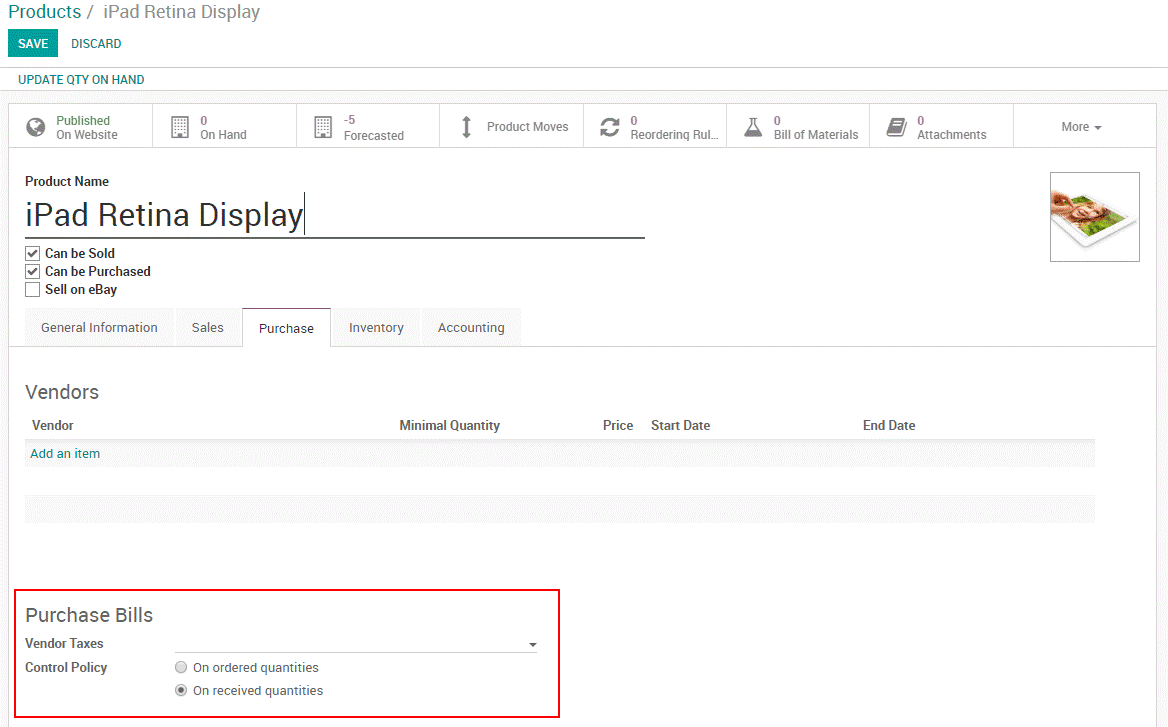Viewport: 1168px width, 727px height.
Task: Click Add an item in Vendors
Action: [x=65, y=454]
